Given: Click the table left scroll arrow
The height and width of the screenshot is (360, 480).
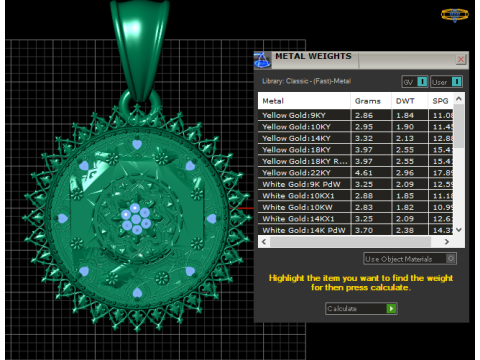Looking at the screenshot, I should click(x=264, y=242).
